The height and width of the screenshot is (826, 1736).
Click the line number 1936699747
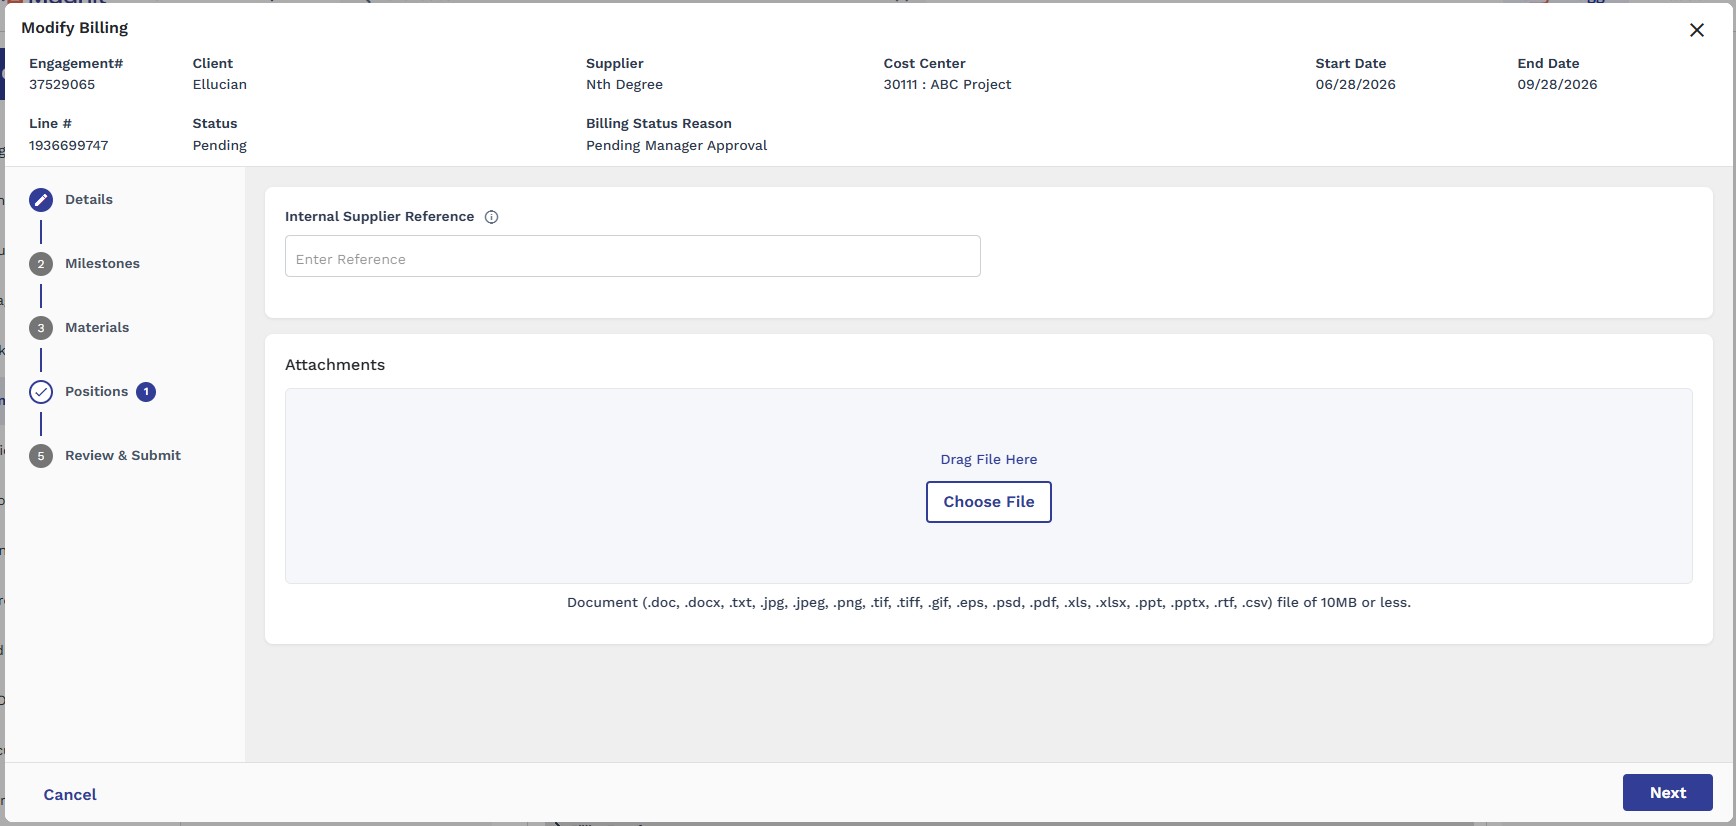69,146
